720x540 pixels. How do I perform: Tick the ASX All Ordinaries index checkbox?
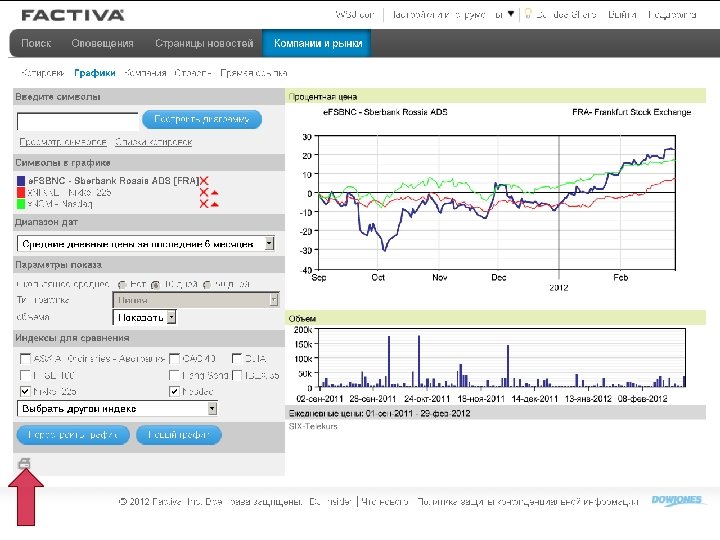25,358
